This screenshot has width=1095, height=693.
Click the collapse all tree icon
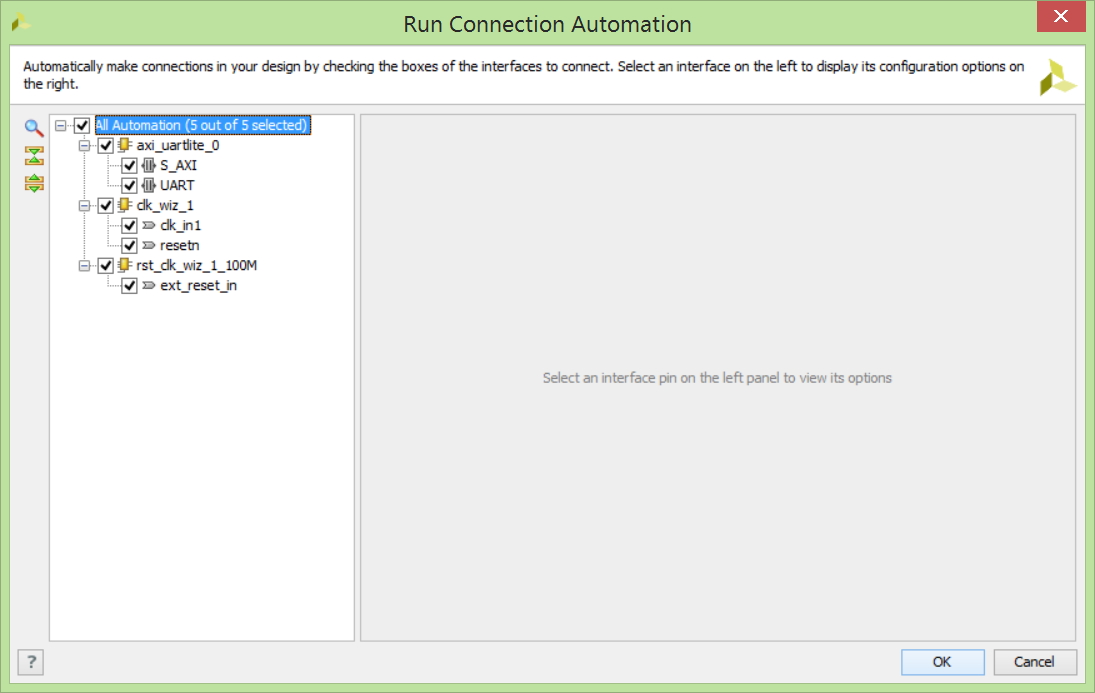(34, 155)
